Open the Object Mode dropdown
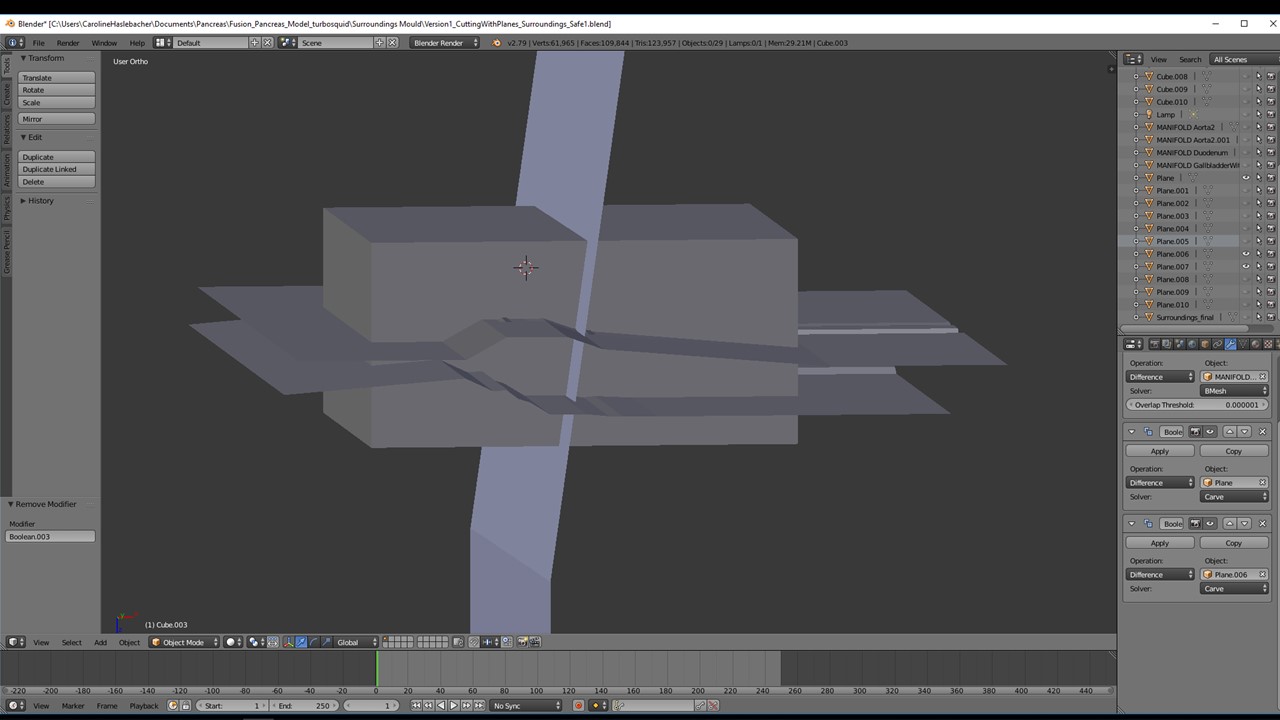The height and width of the screenshot is (720, 1280). [x=183, y=642]
